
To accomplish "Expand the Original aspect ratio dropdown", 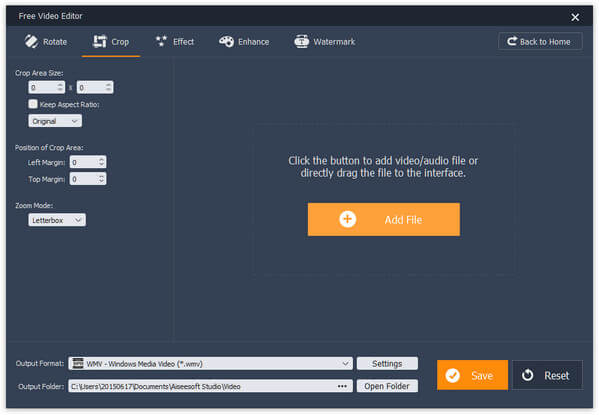I will pos(55,121).
